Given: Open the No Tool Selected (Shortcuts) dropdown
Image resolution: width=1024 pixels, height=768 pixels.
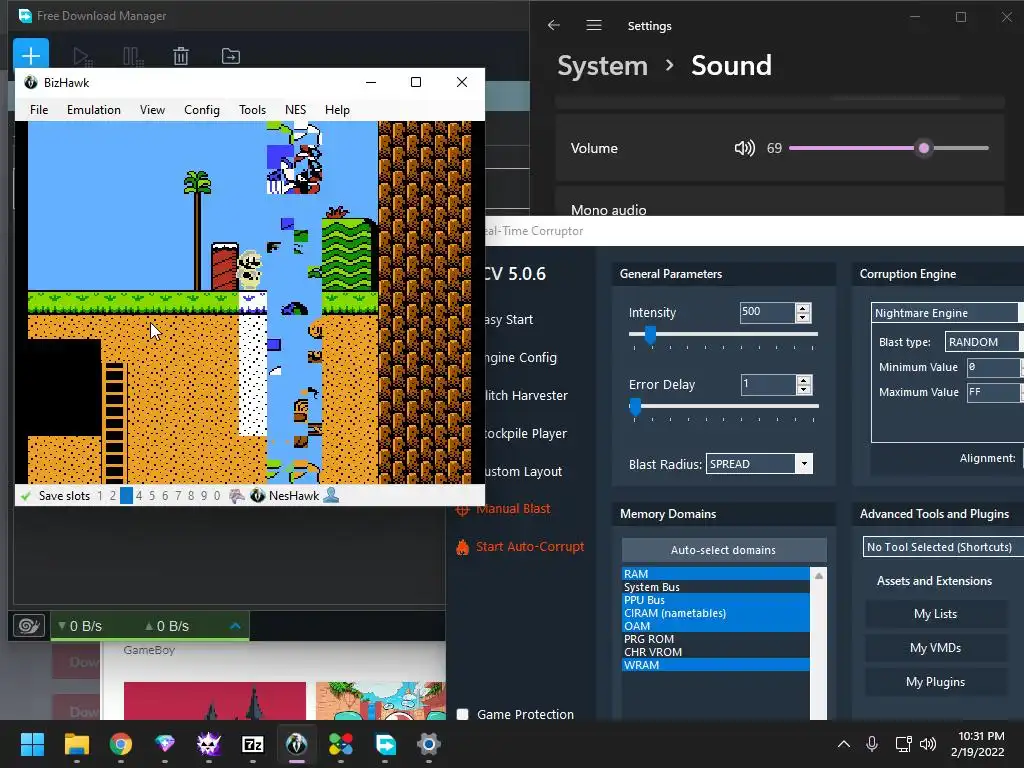Looking at the screenshot, I should tap(943, 547).
